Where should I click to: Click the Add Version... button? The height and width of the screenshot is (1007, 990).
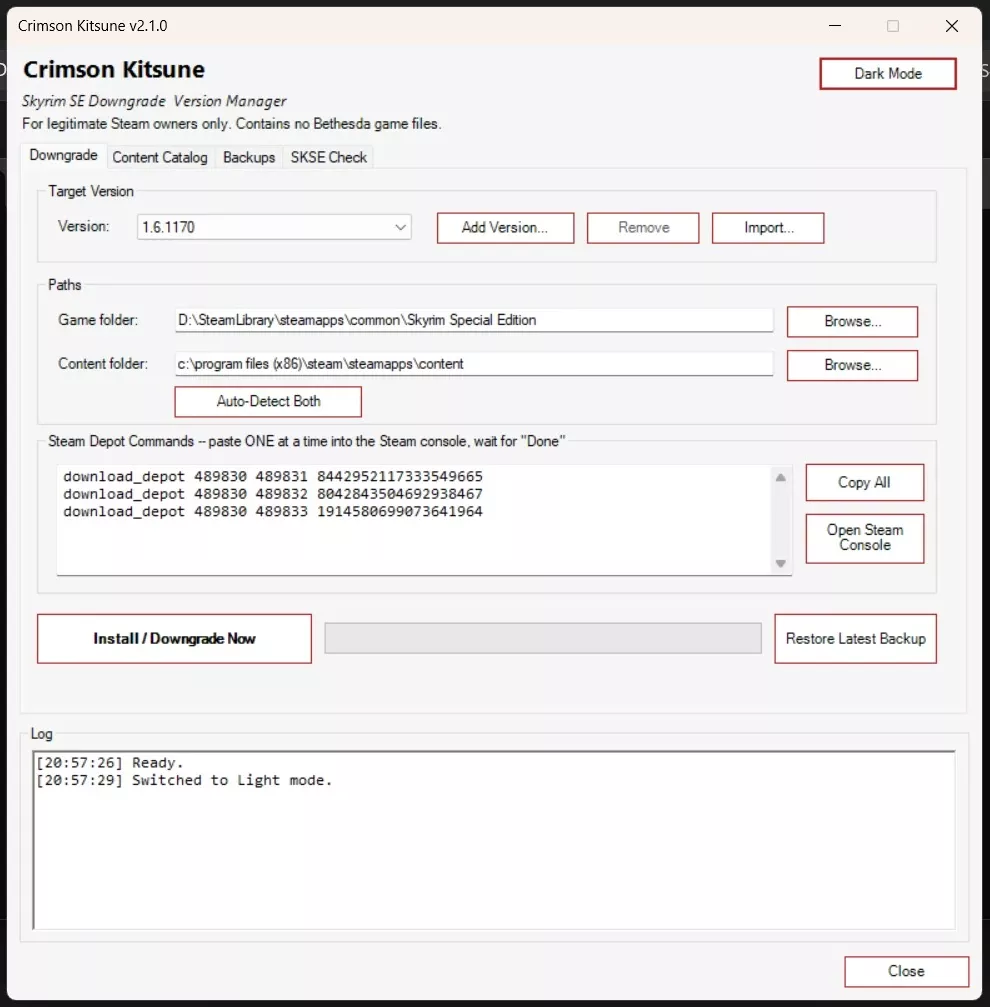coord(505,228)
